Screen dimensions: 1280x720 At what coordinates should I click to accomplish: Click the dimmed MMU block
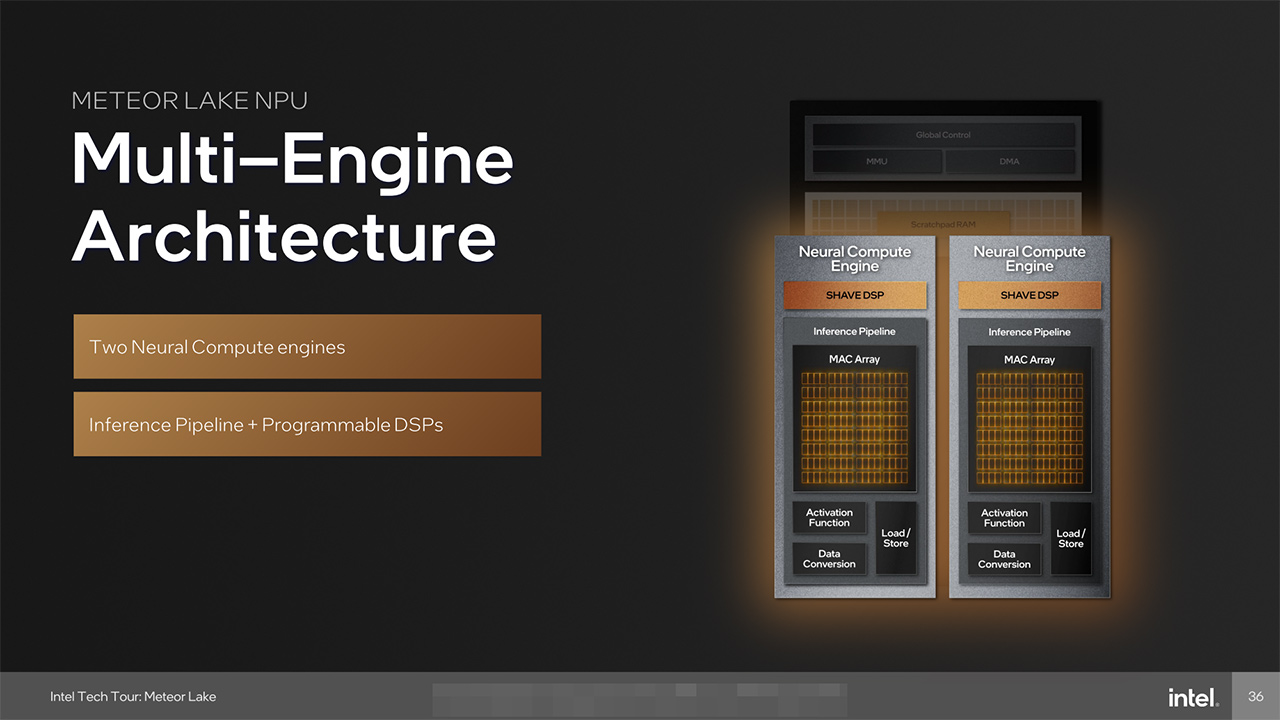tap(876, 161)
